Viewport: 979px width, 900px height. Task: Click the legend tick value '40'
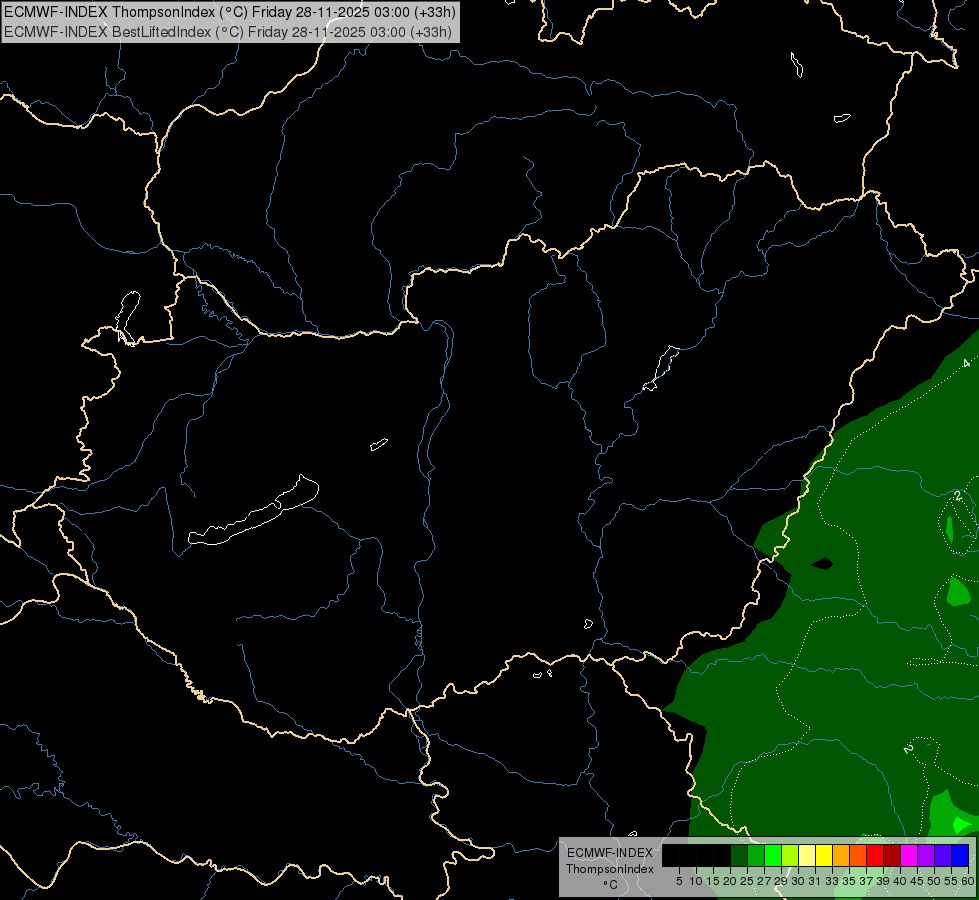pos(900,881)
